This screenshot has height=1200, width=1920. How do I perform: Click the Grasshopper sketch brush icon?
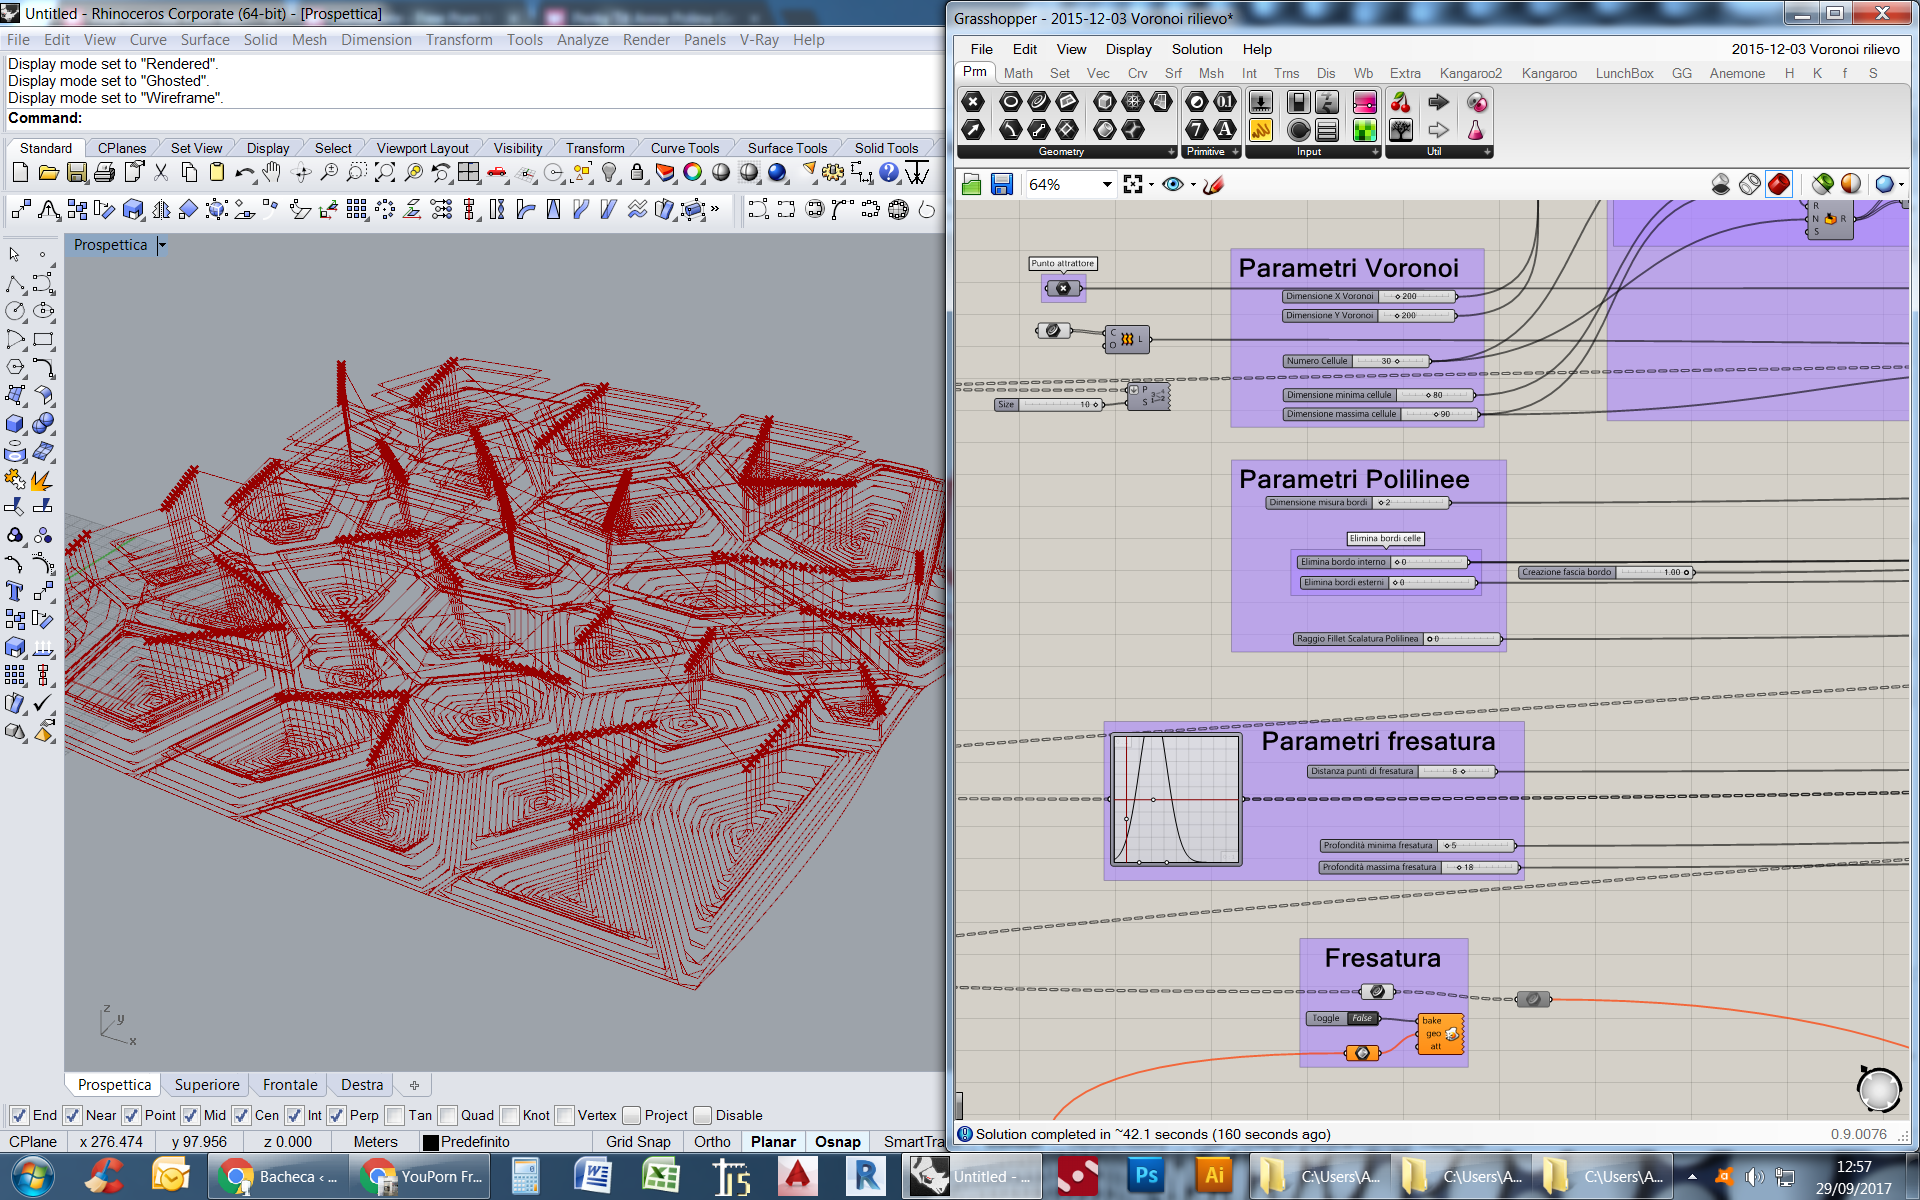pos(1214,184)
